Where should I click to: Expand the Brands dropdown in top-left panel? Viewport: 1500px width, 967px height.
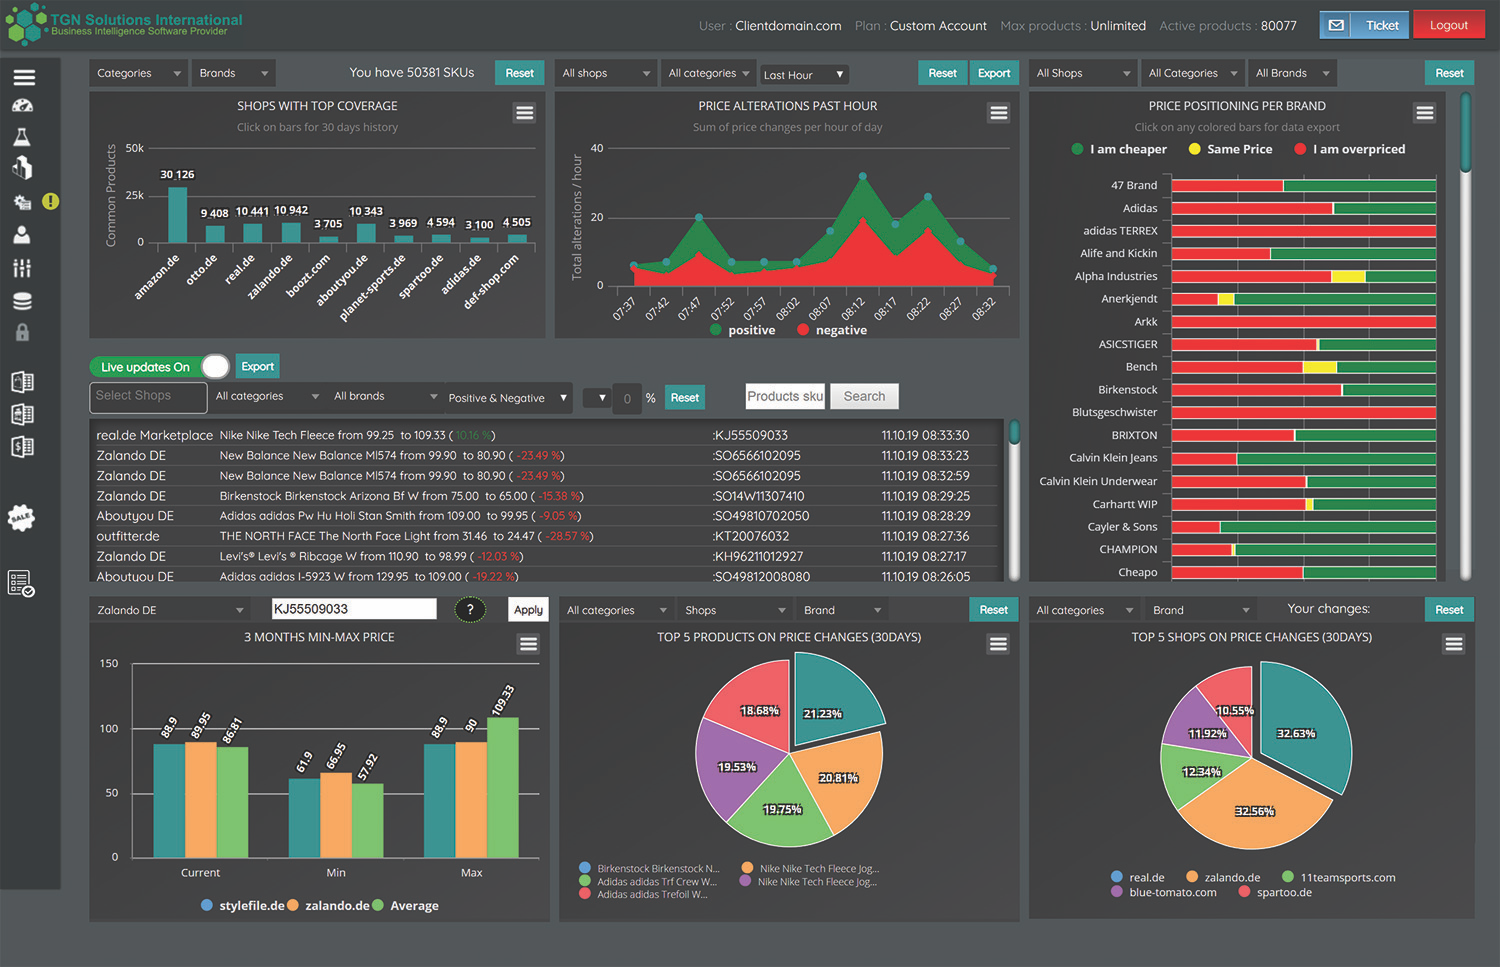coord(234,73)
